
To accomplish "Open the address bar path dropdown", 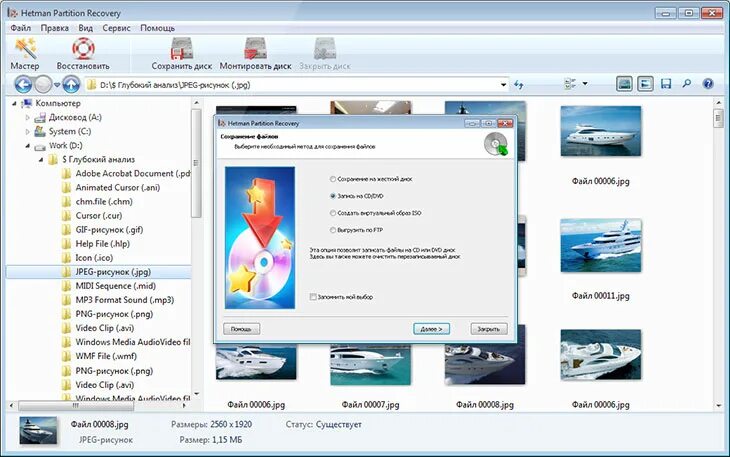I will pos(503,85).
